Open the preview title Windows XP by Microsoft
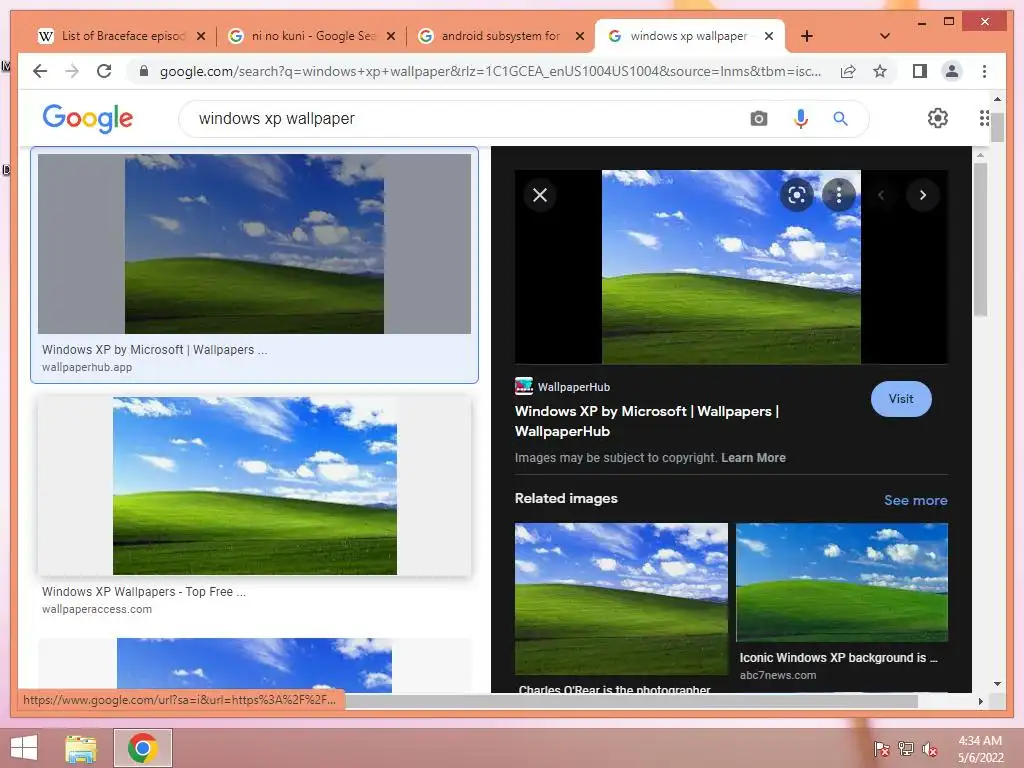 [x=647, y=421]
